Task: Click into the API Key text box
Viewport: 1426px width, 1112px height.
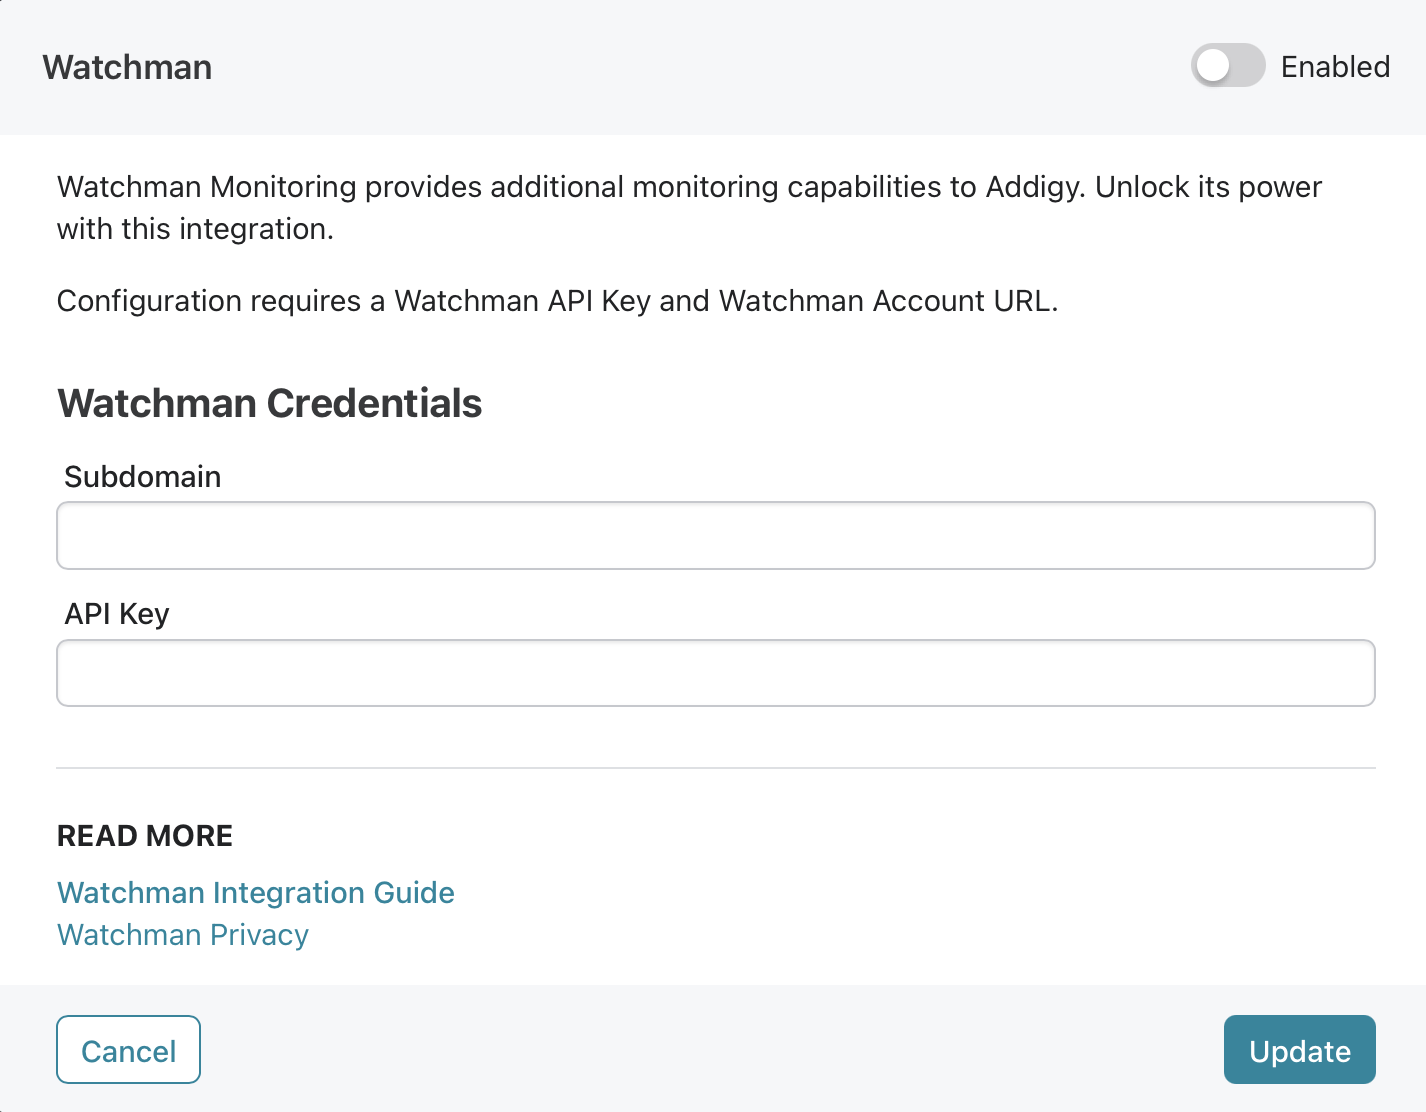Action: [x=716, y=673]
